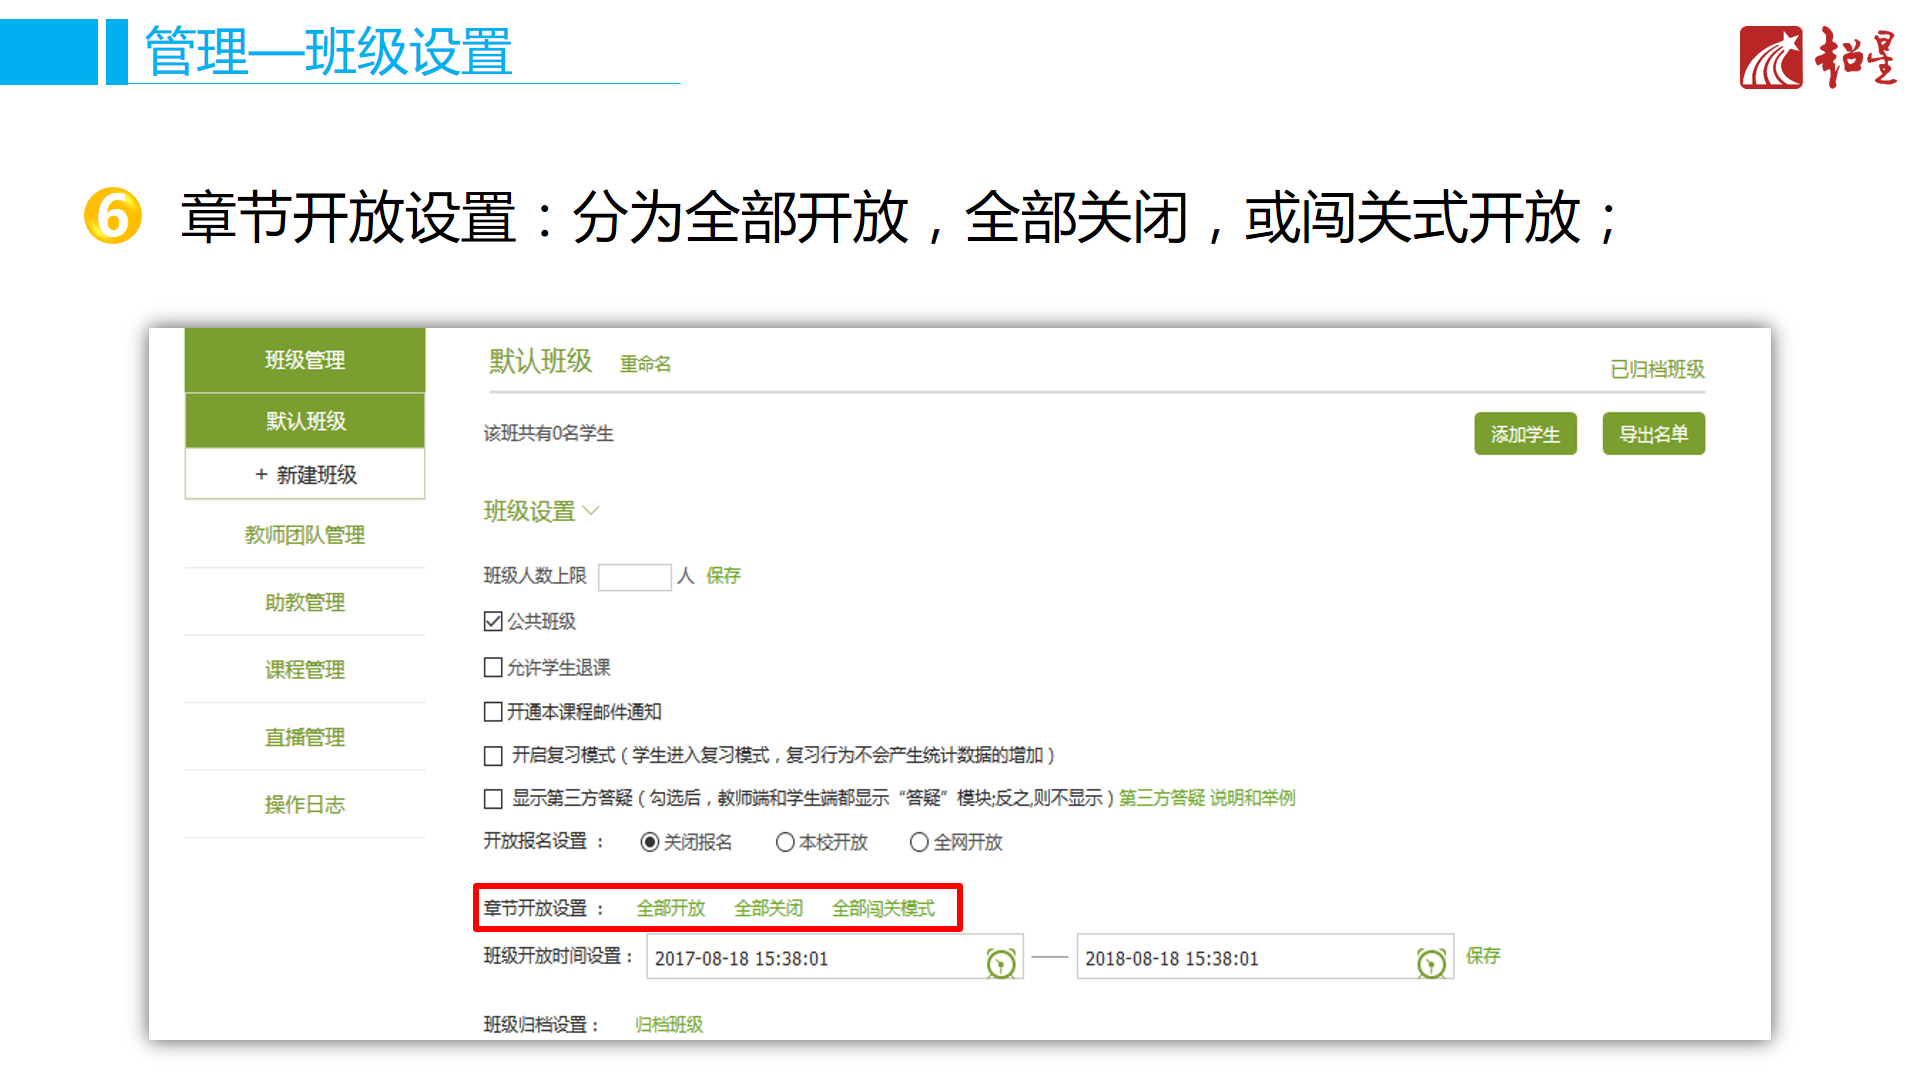The height and width of the screenshot is (1080, 1920).
Task: Select 本校开放 radio button
Action: coord(785,842)
